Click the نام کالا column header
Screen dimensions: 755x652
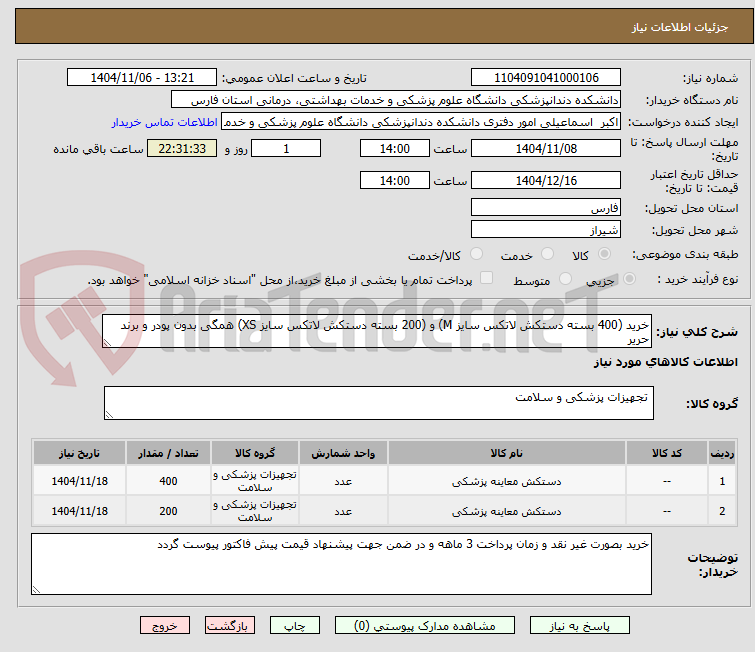point(507,453)
